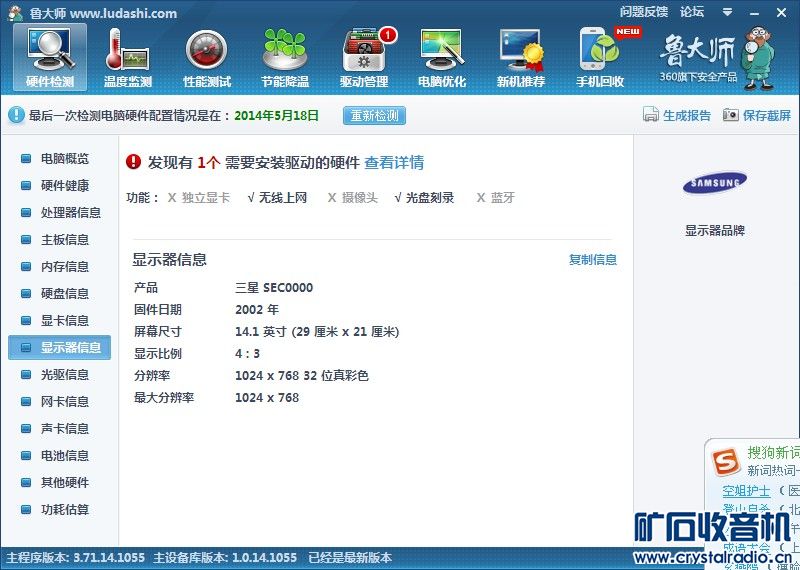
Task: Click the 空姐护士 link in Sogou popup
Action: click(746, 491)
